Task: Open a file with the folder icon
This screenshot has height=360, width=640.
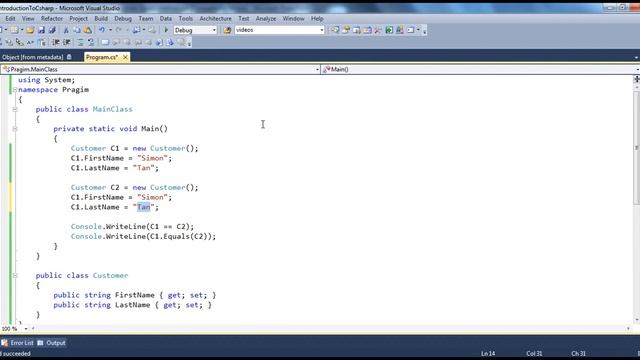Action: [30, 30]
